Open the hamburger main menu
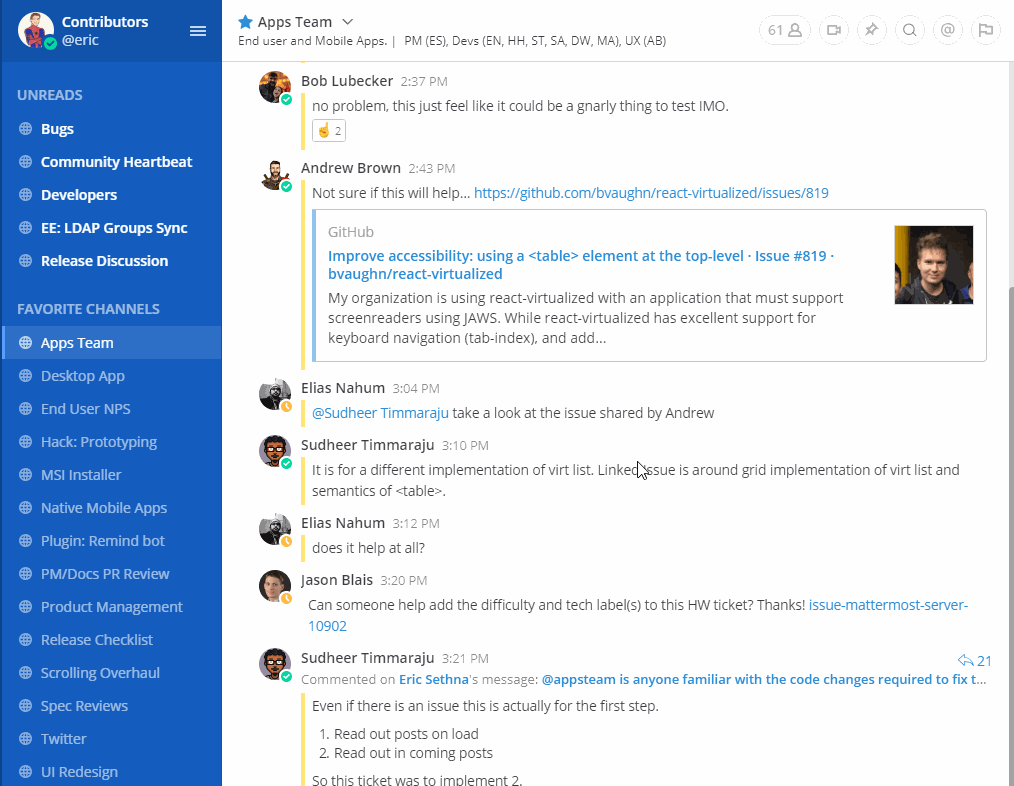 coord(198,31)
